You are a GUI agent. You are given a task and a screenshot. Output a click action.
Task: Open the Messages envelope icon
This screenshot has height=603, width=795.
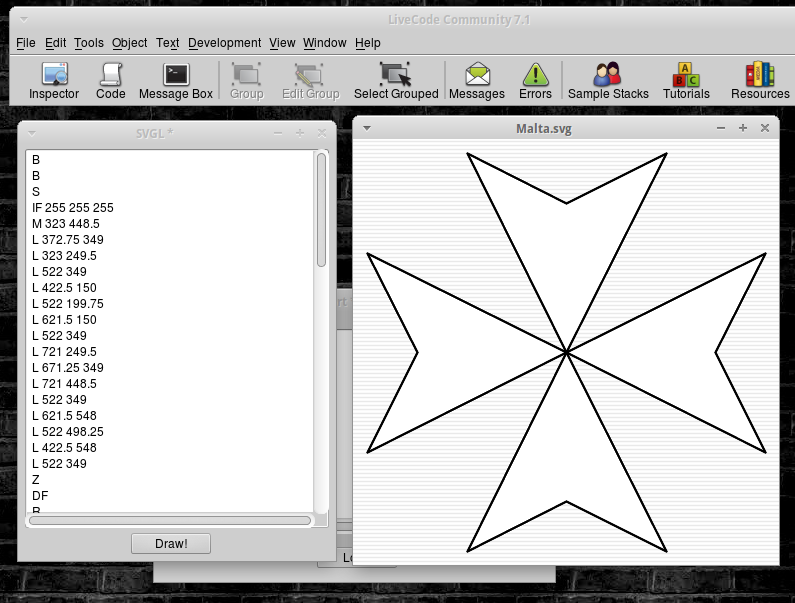tap(477, 80)
